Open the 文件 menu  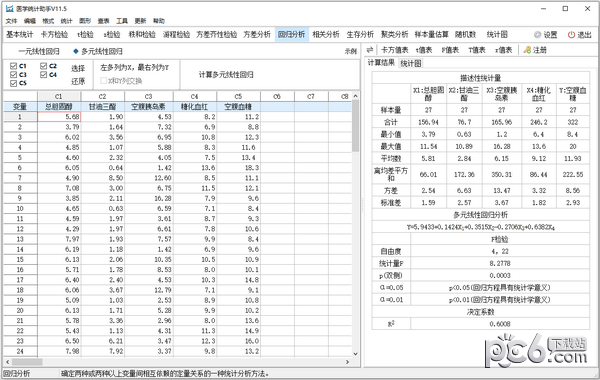11,21
